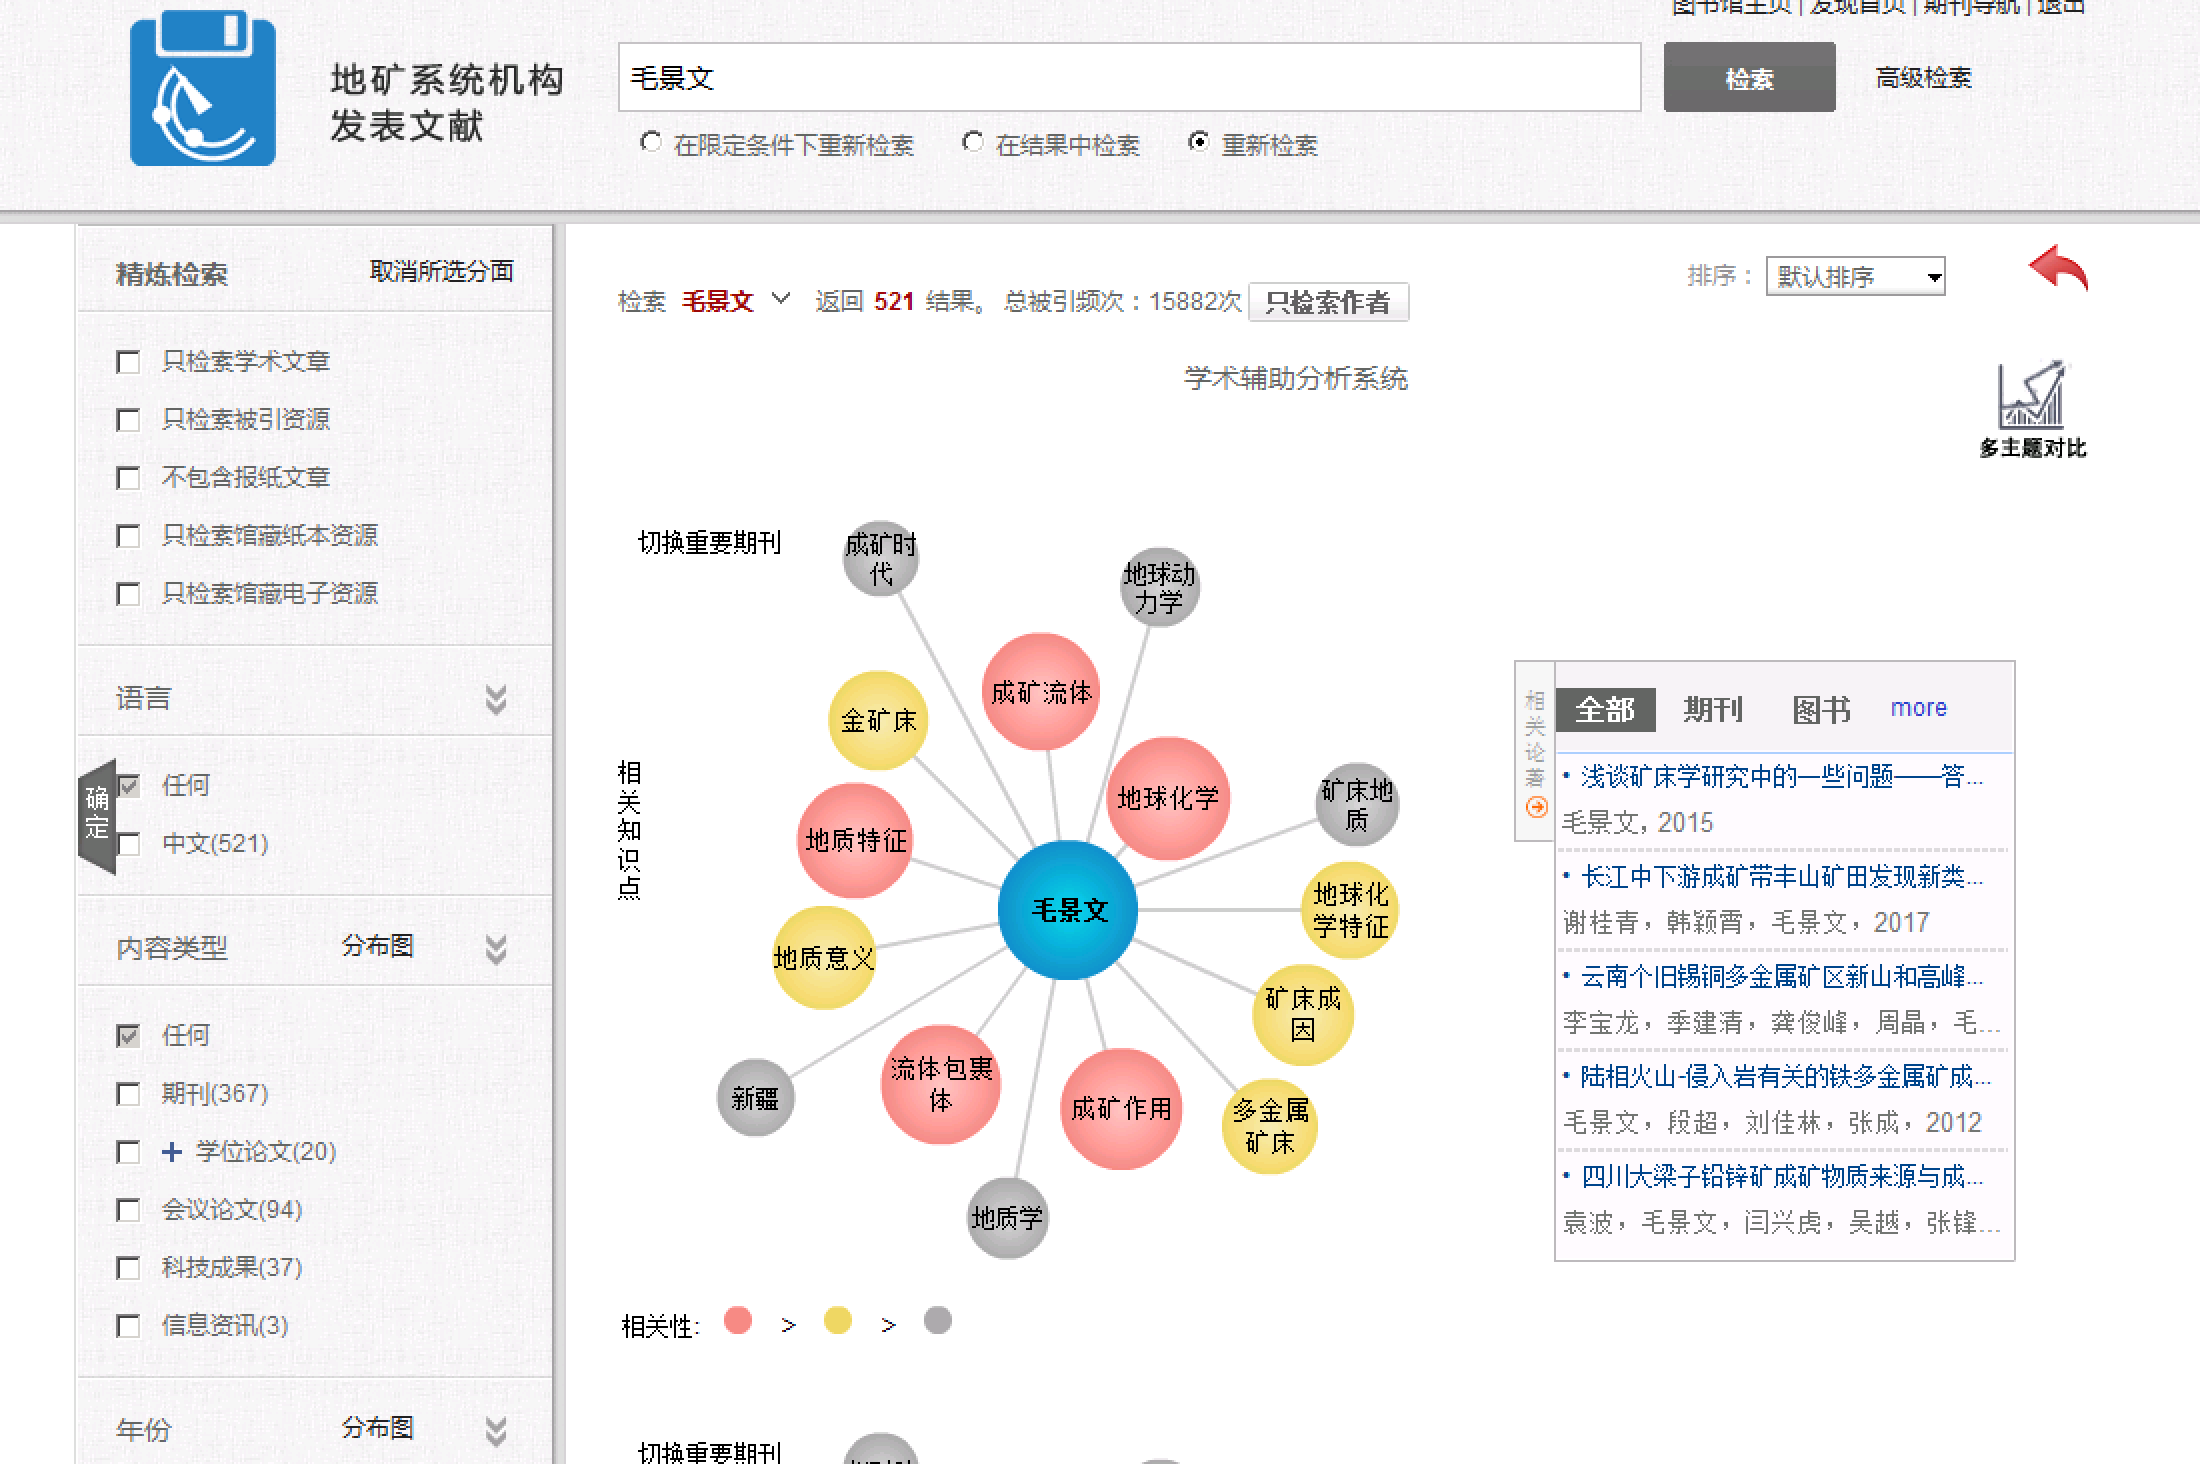Click the 检索 search button

(x=1749, y=78)
